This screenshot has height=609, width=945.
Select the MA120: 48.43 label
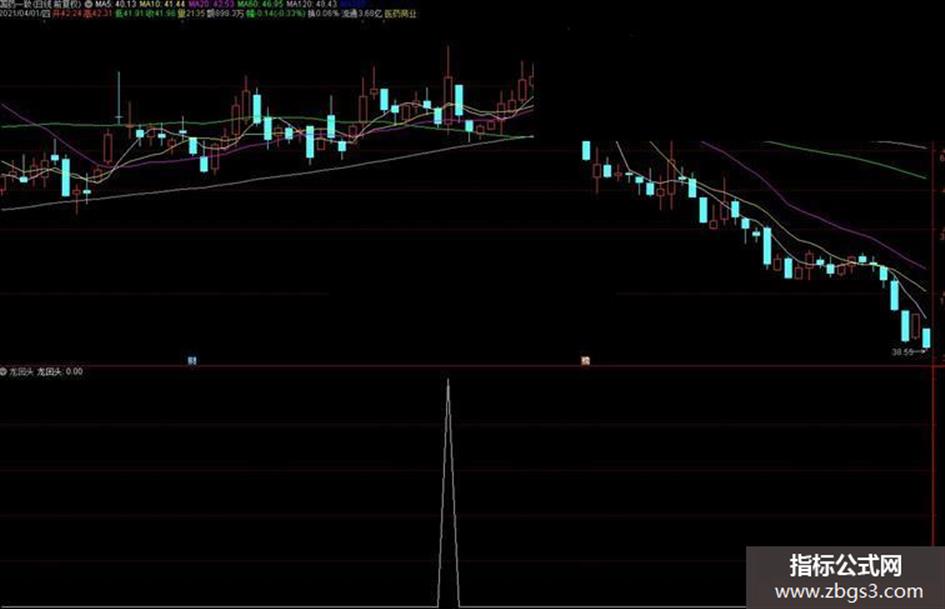(x=312, y=4)
